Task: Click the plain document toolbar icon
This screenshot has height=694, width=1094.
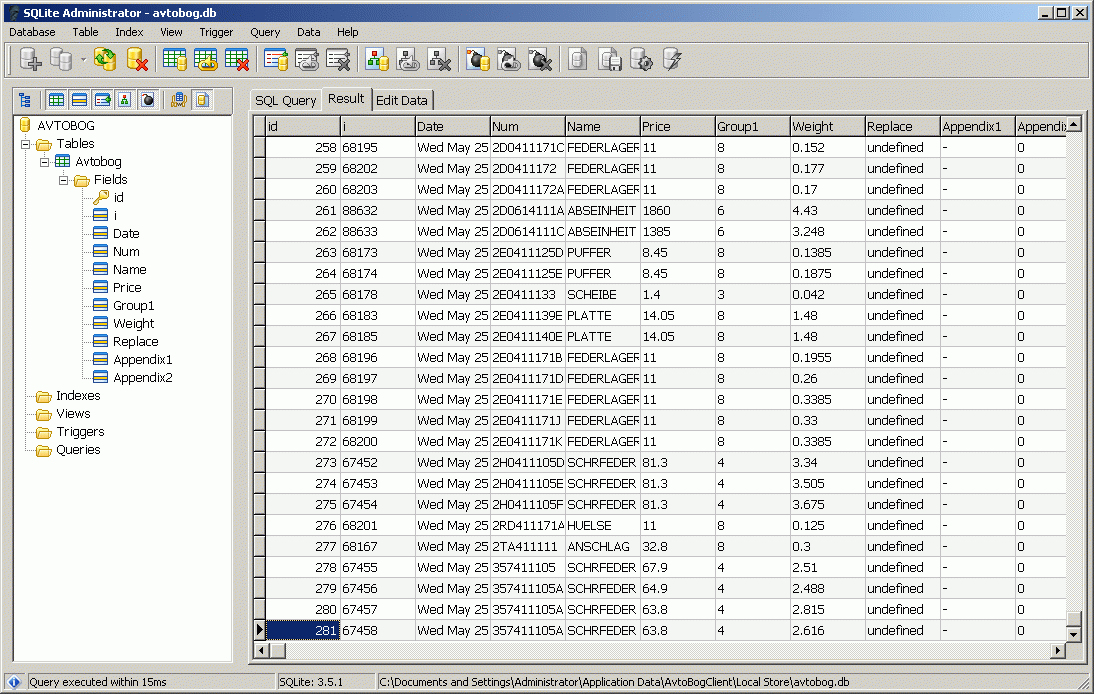Action: pyautogui.click(x=578, y=60)
